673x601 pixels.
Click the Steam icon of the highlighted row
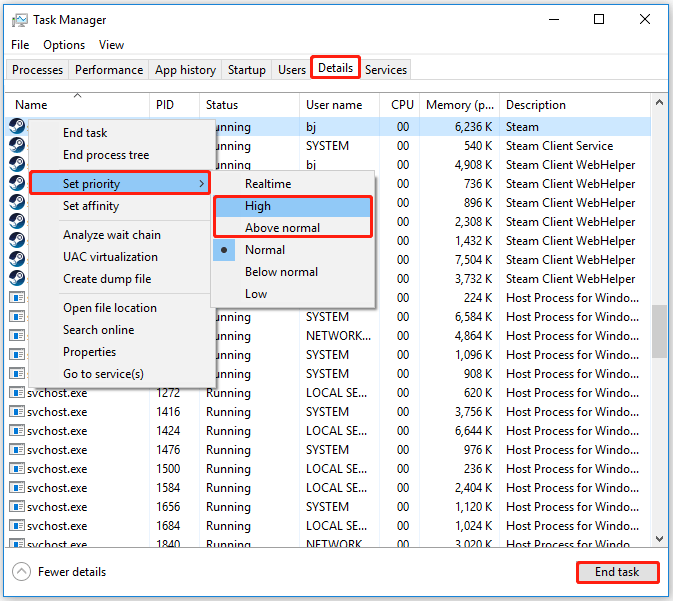(17, 127)
